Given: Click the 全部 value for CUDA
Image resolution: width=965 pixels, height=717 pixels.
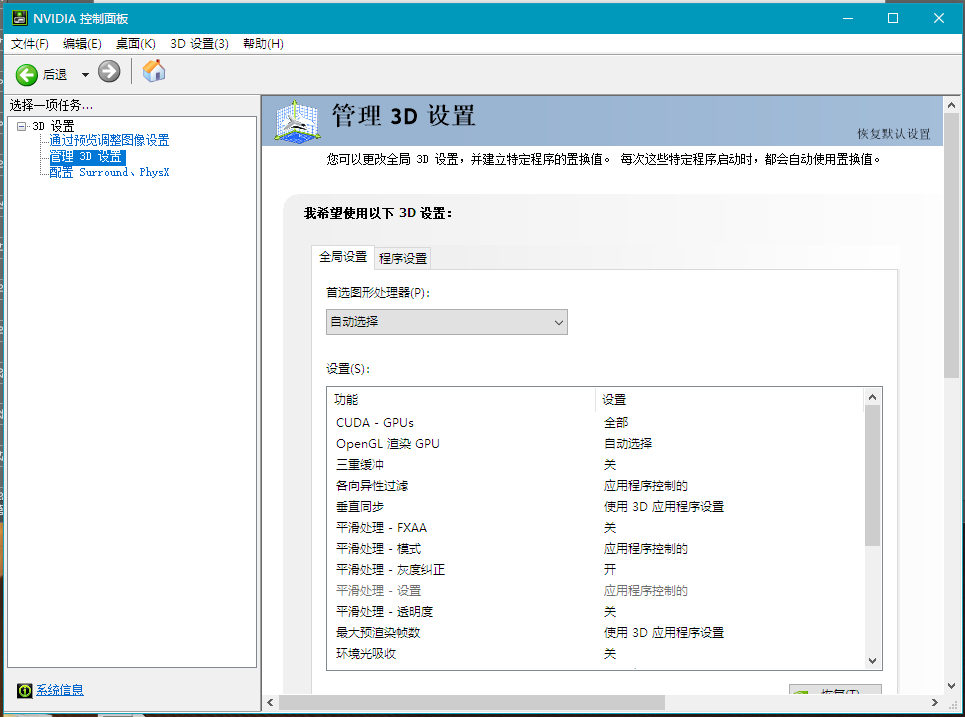Looking at the screenshot, I should tap(616, 423).
